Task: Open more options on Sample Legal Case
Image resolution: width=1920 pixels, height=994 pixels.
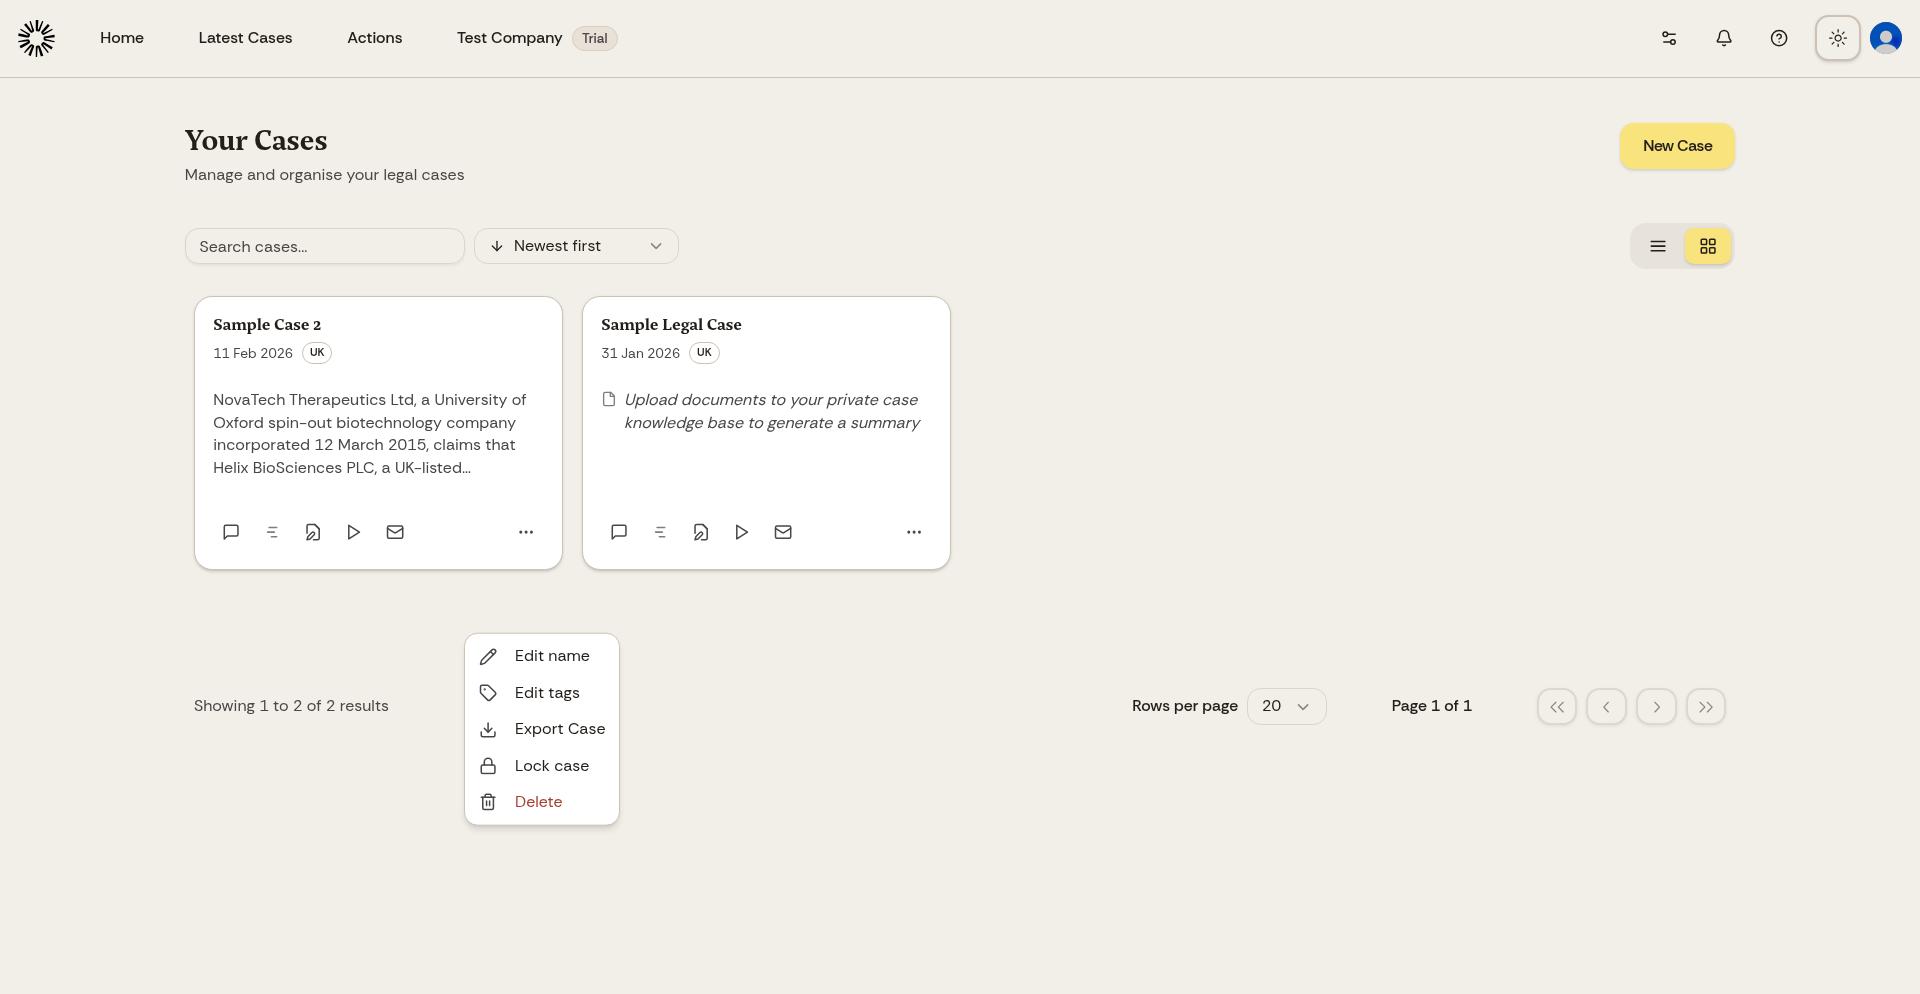Action: [x=913, y=532]
